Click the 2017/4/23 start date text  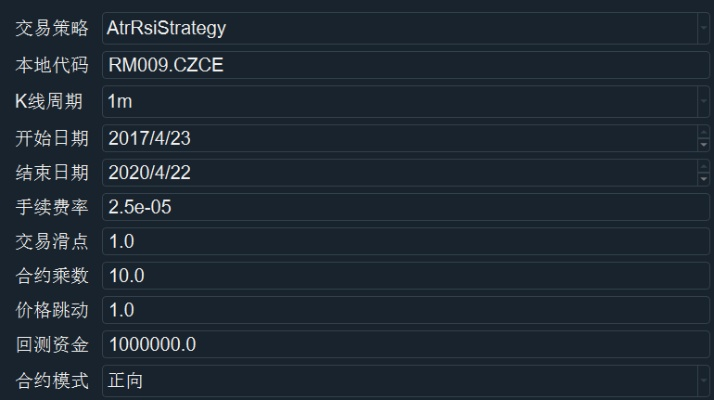point(150,137)
